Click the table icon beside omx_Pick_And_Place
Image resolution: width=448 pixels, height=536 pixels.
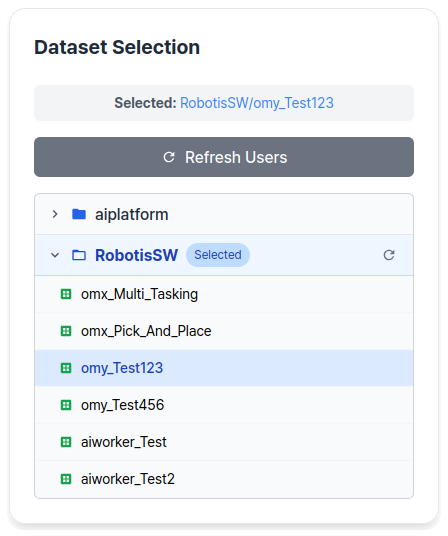click(66, 331)
